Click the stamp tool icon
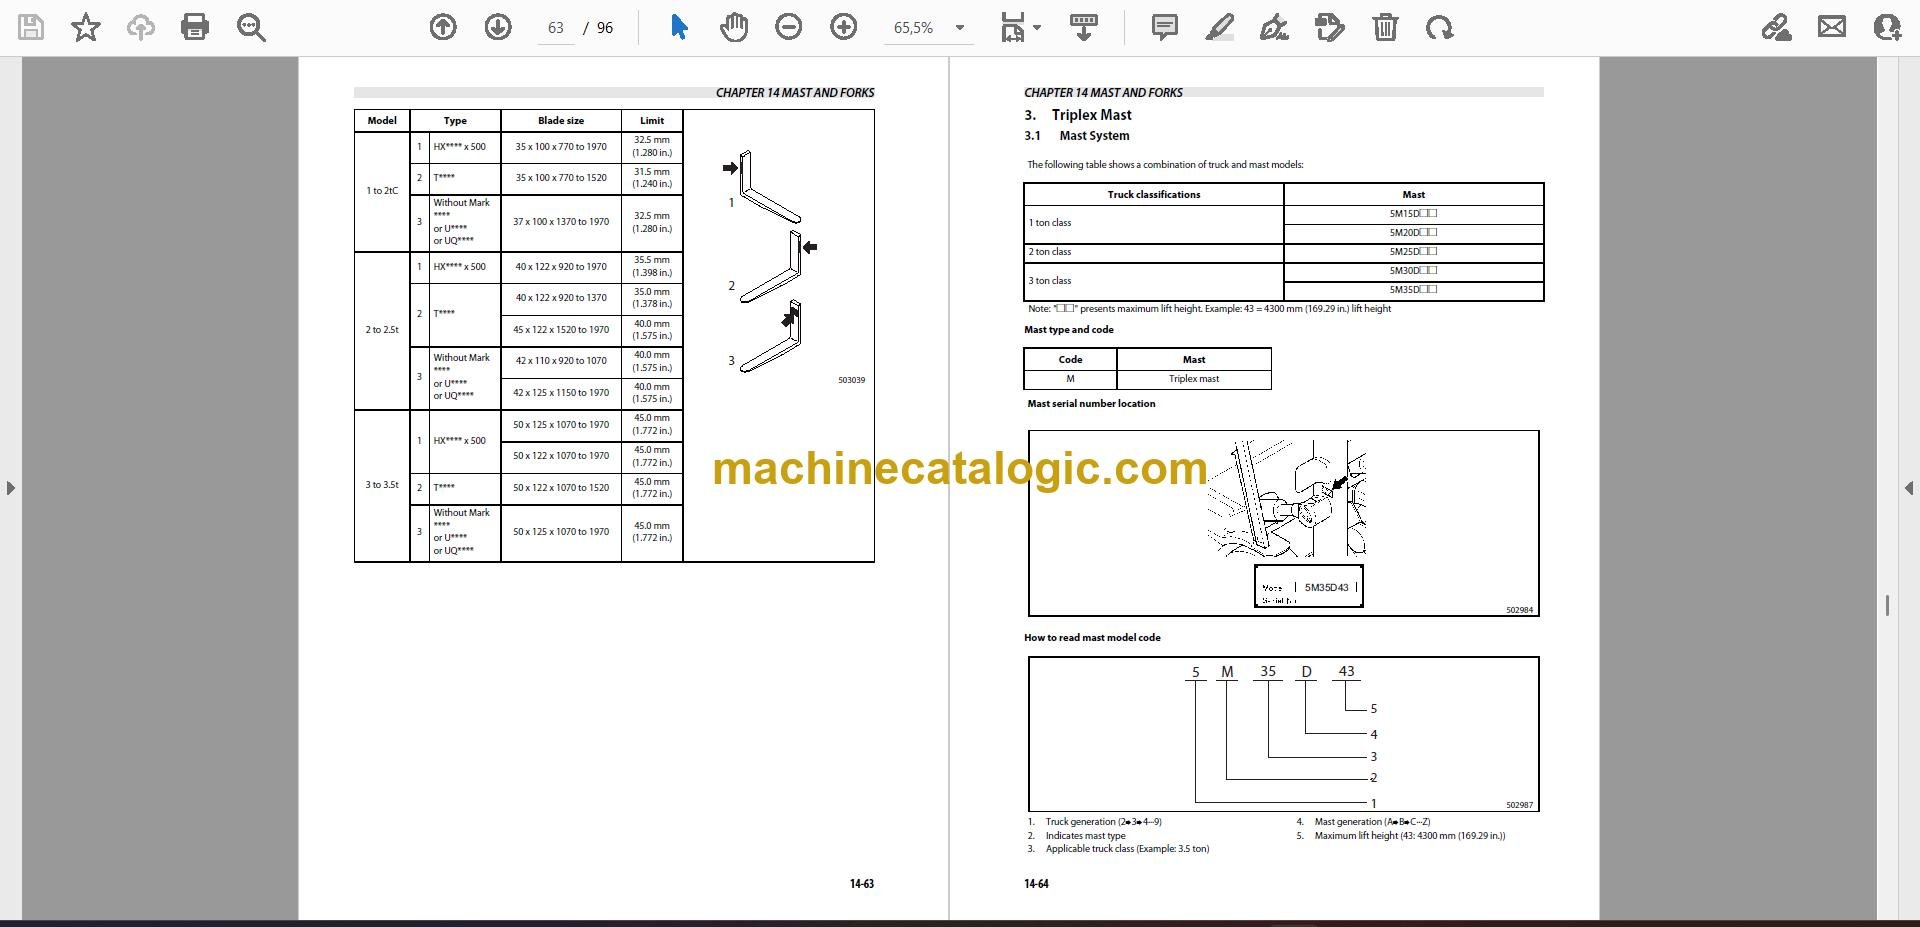Image resolution: width=1920 pixels, height=927 pixels. pos(1329,27)
